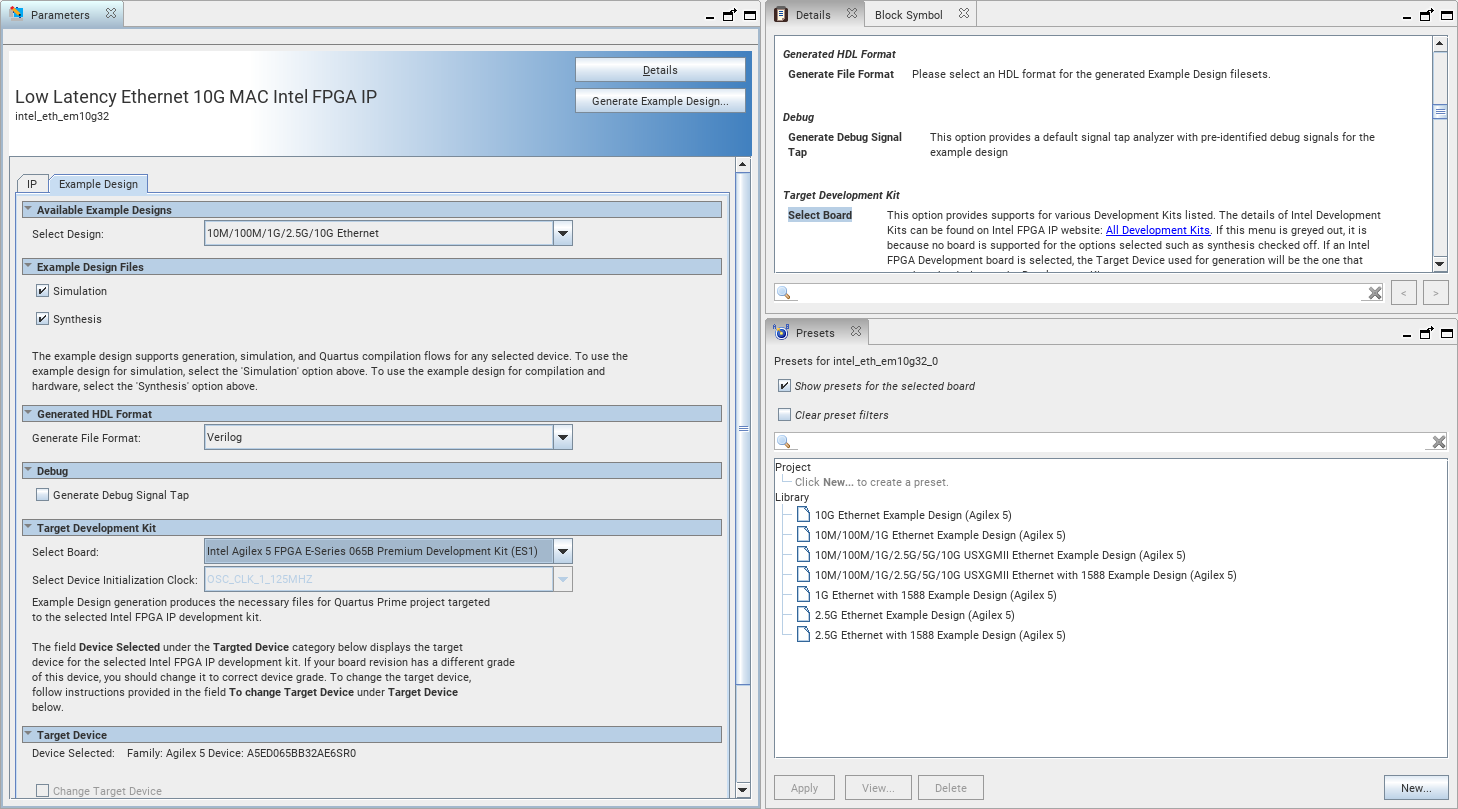Click the Parameters scrollbar up arrow
The image size is (1458, 809).
tap(743, 165)
